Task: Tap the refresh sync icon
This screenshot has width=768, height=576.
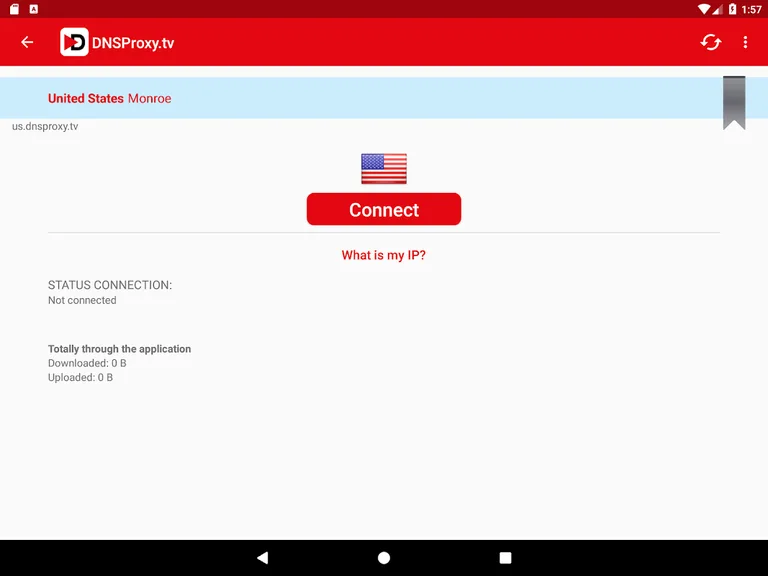Action: [x=710, y=42]
